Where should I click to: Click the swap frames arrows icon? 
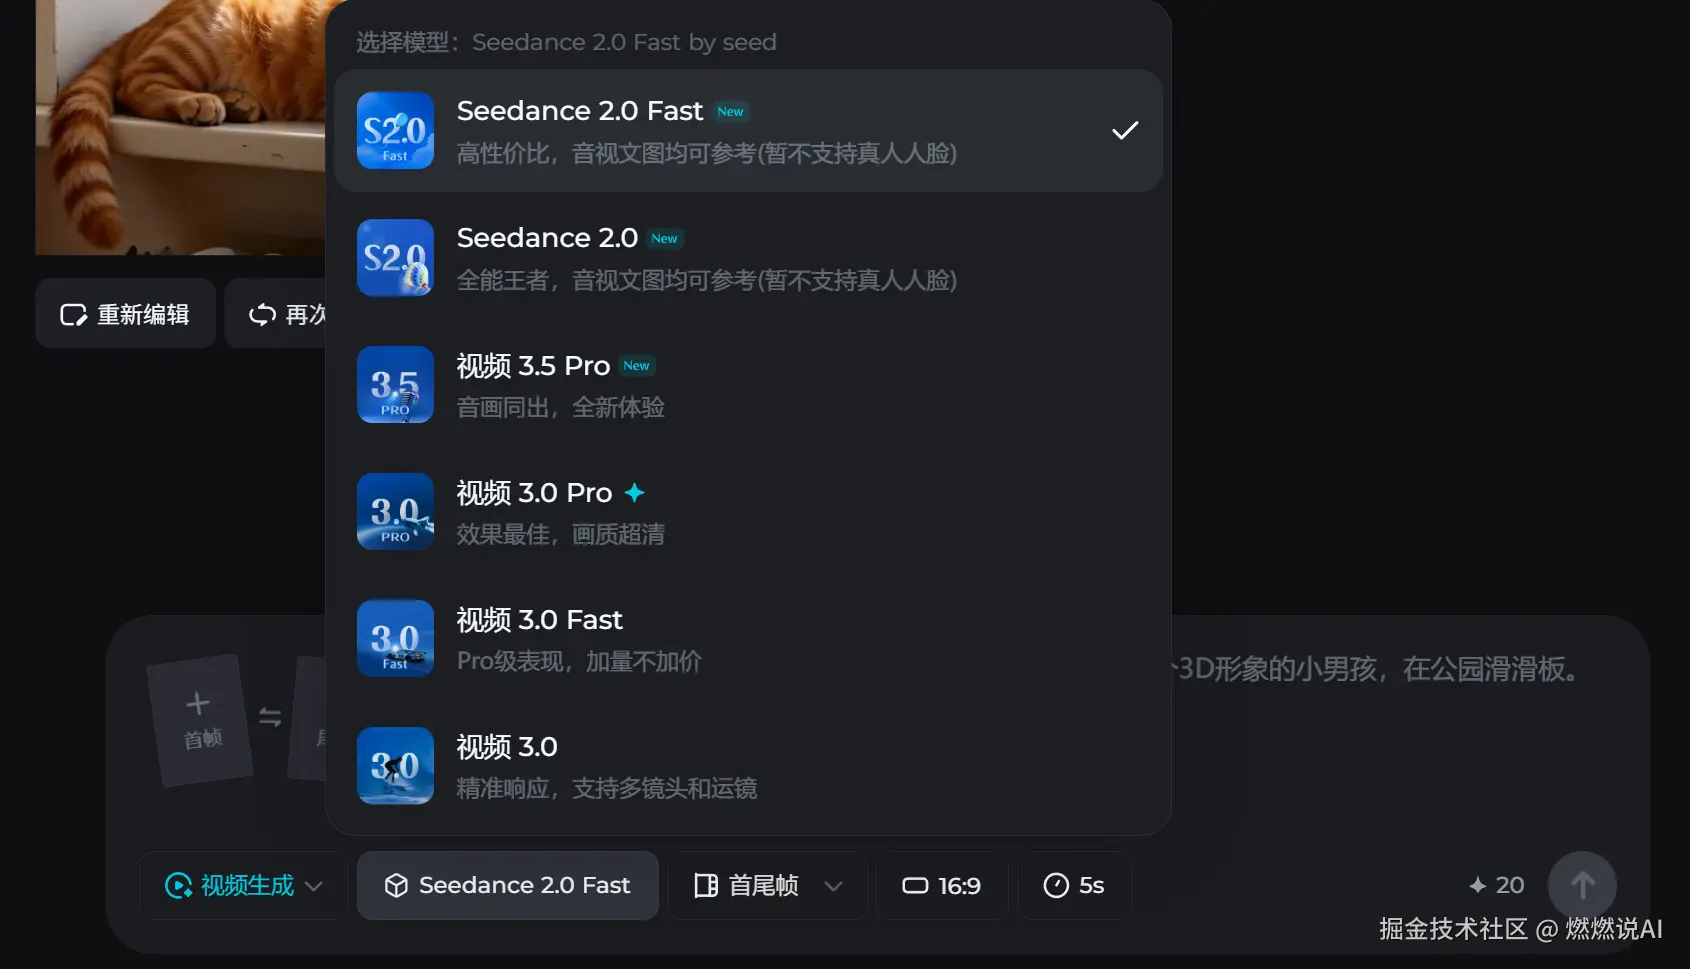(x=270, y=717)
